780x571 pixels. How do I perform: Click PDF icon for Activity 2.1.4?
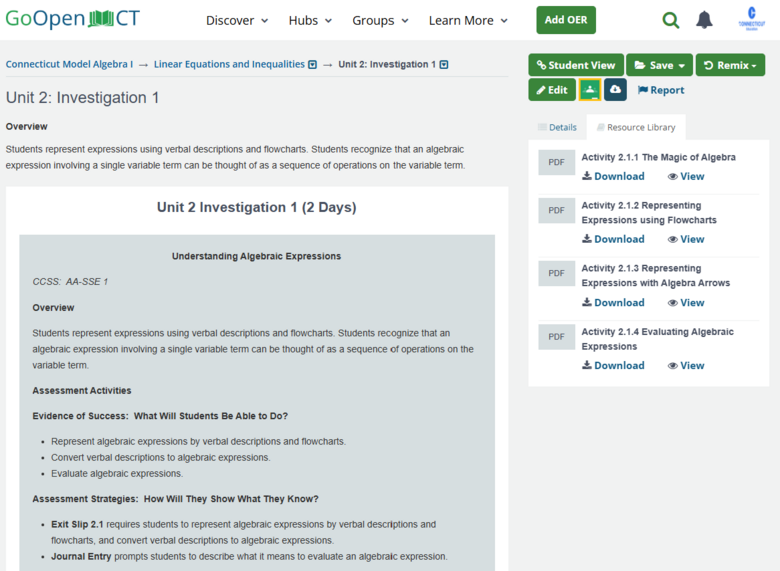coord(556,337)
